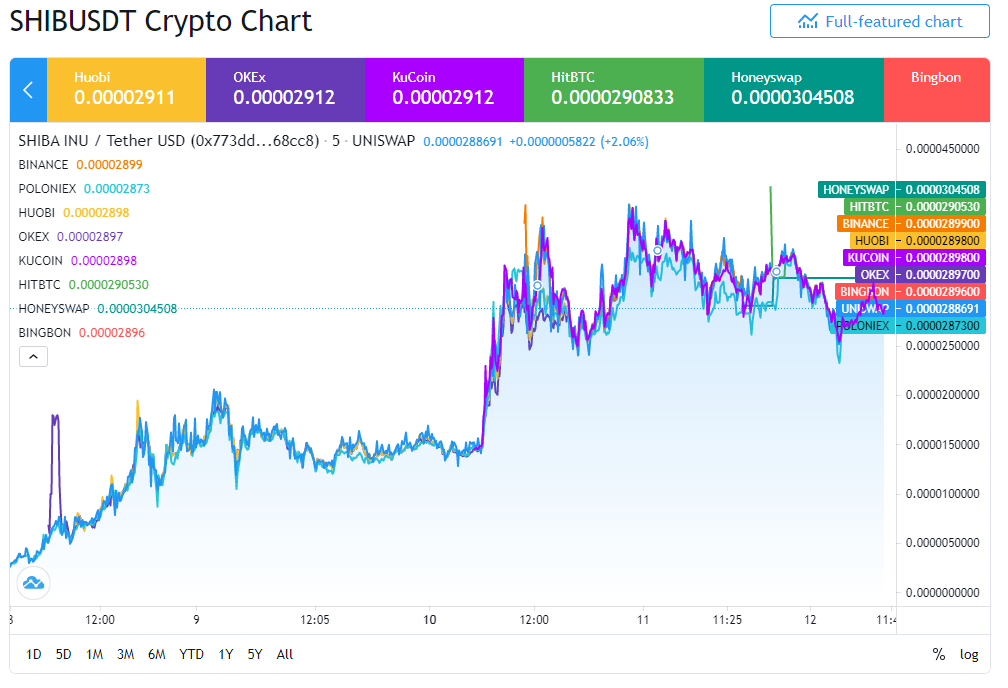Click the KUCOIN price axis label
Viewport: 1008px width, 688px height.
[x=914, y=257]
